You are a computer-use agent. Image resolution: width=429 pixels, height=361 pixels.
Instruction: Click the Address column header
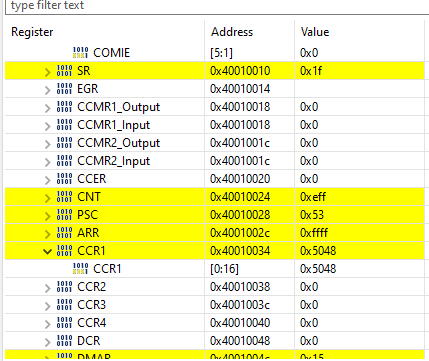232,32
